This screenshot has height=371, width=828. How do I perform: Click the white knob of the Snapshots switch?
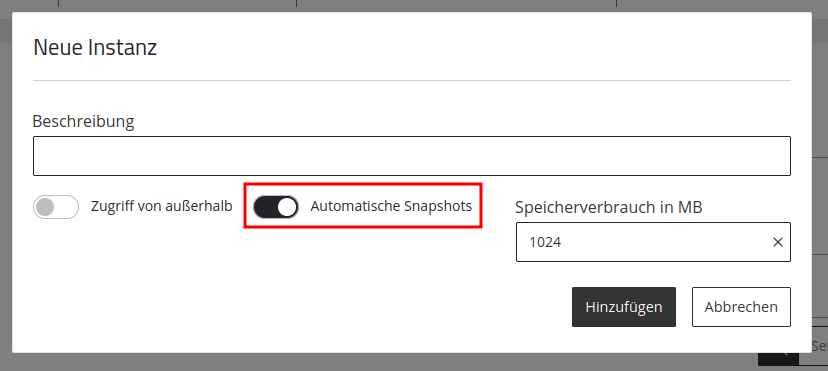tap(287, 207)
